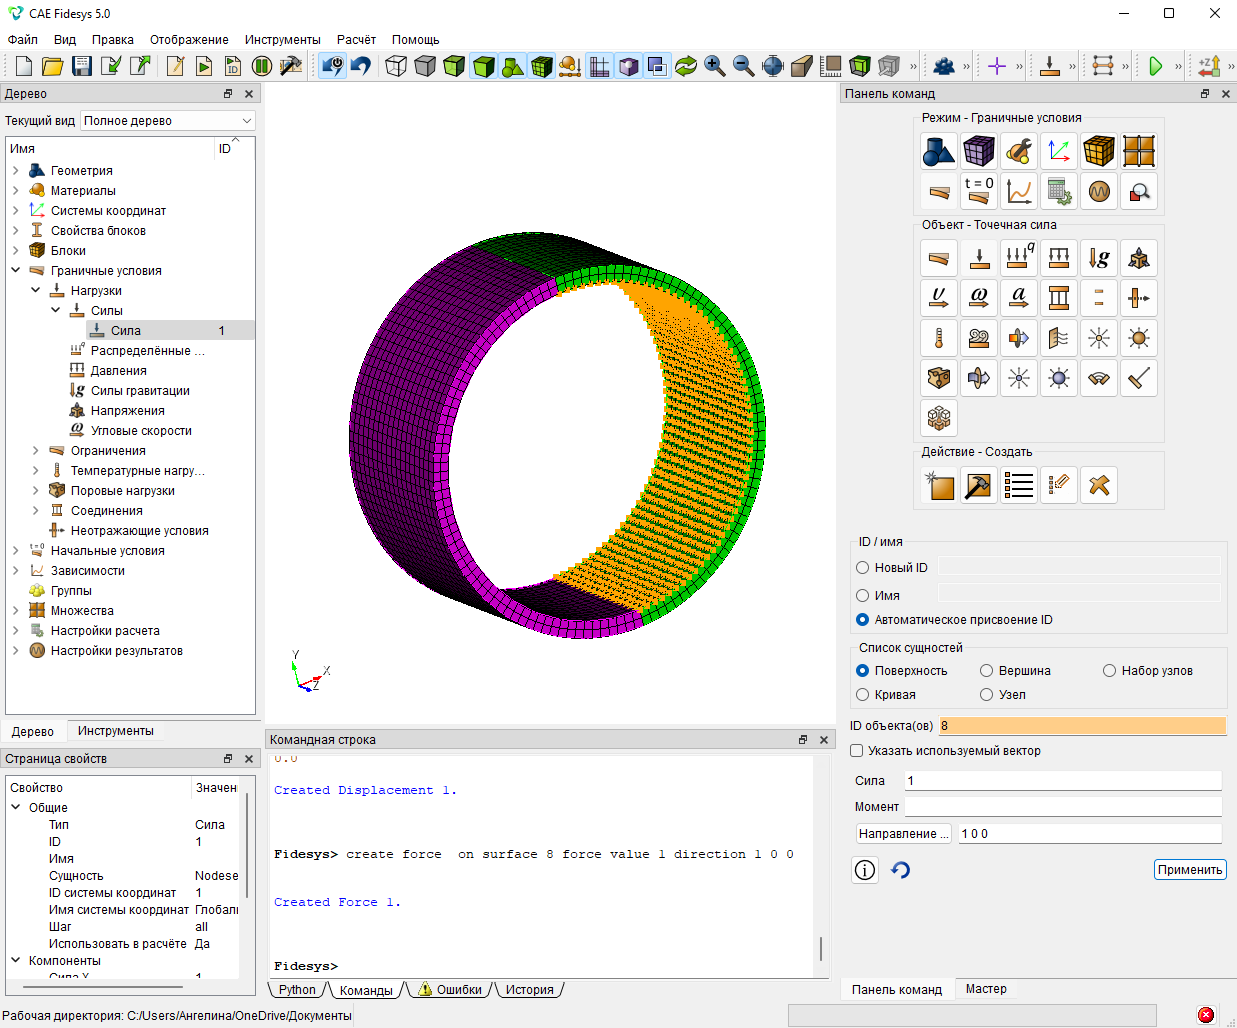
Task: Click the 'Применить' button
Action: pyautogui.click(x=1190, y=870)
